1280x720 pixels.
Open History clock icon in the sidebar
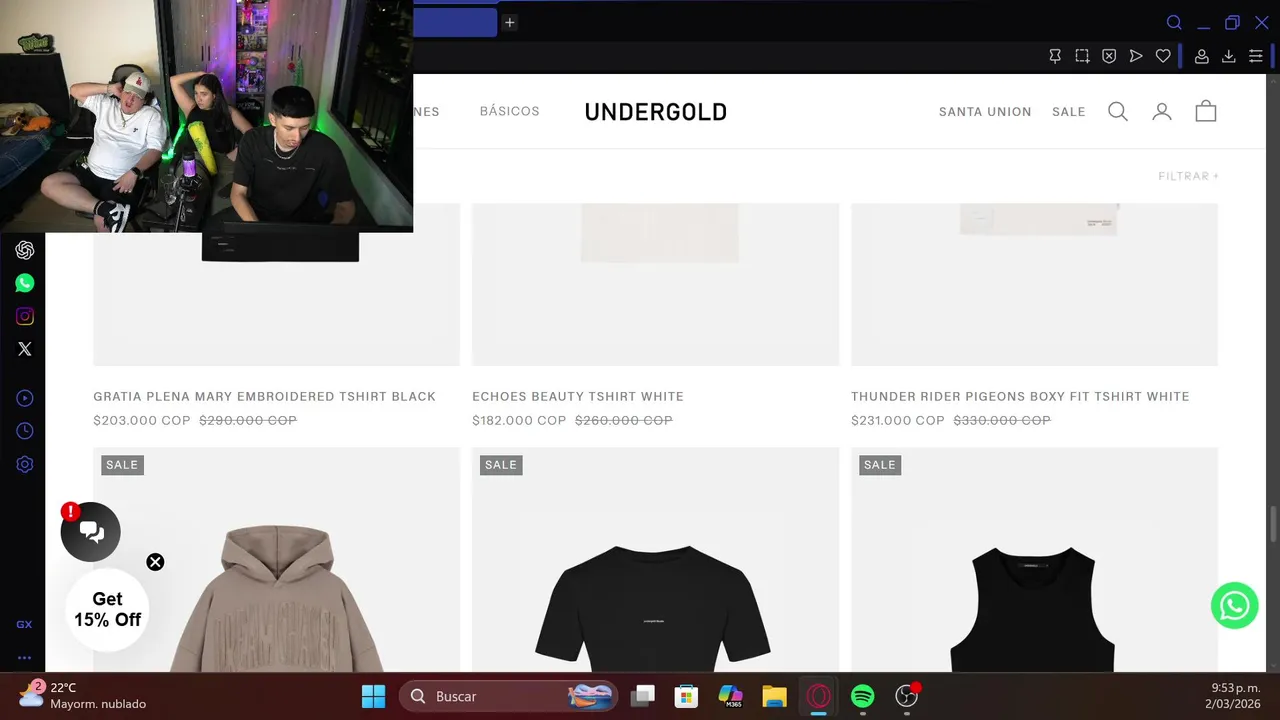25,431
